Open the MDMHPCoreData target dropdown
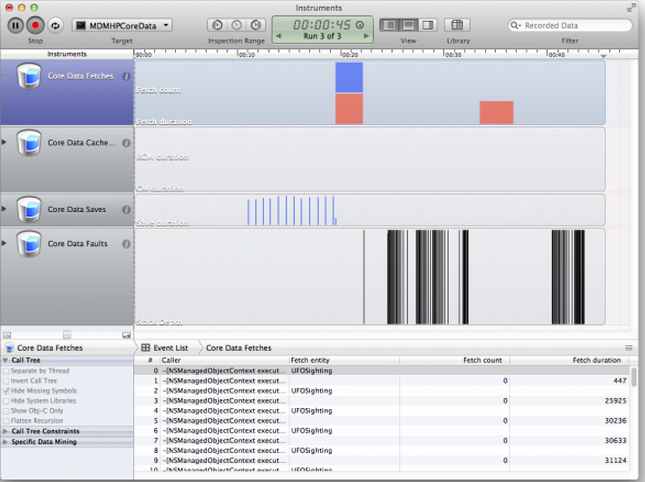The height and width of the screenshot is (482, 645). 122,25
